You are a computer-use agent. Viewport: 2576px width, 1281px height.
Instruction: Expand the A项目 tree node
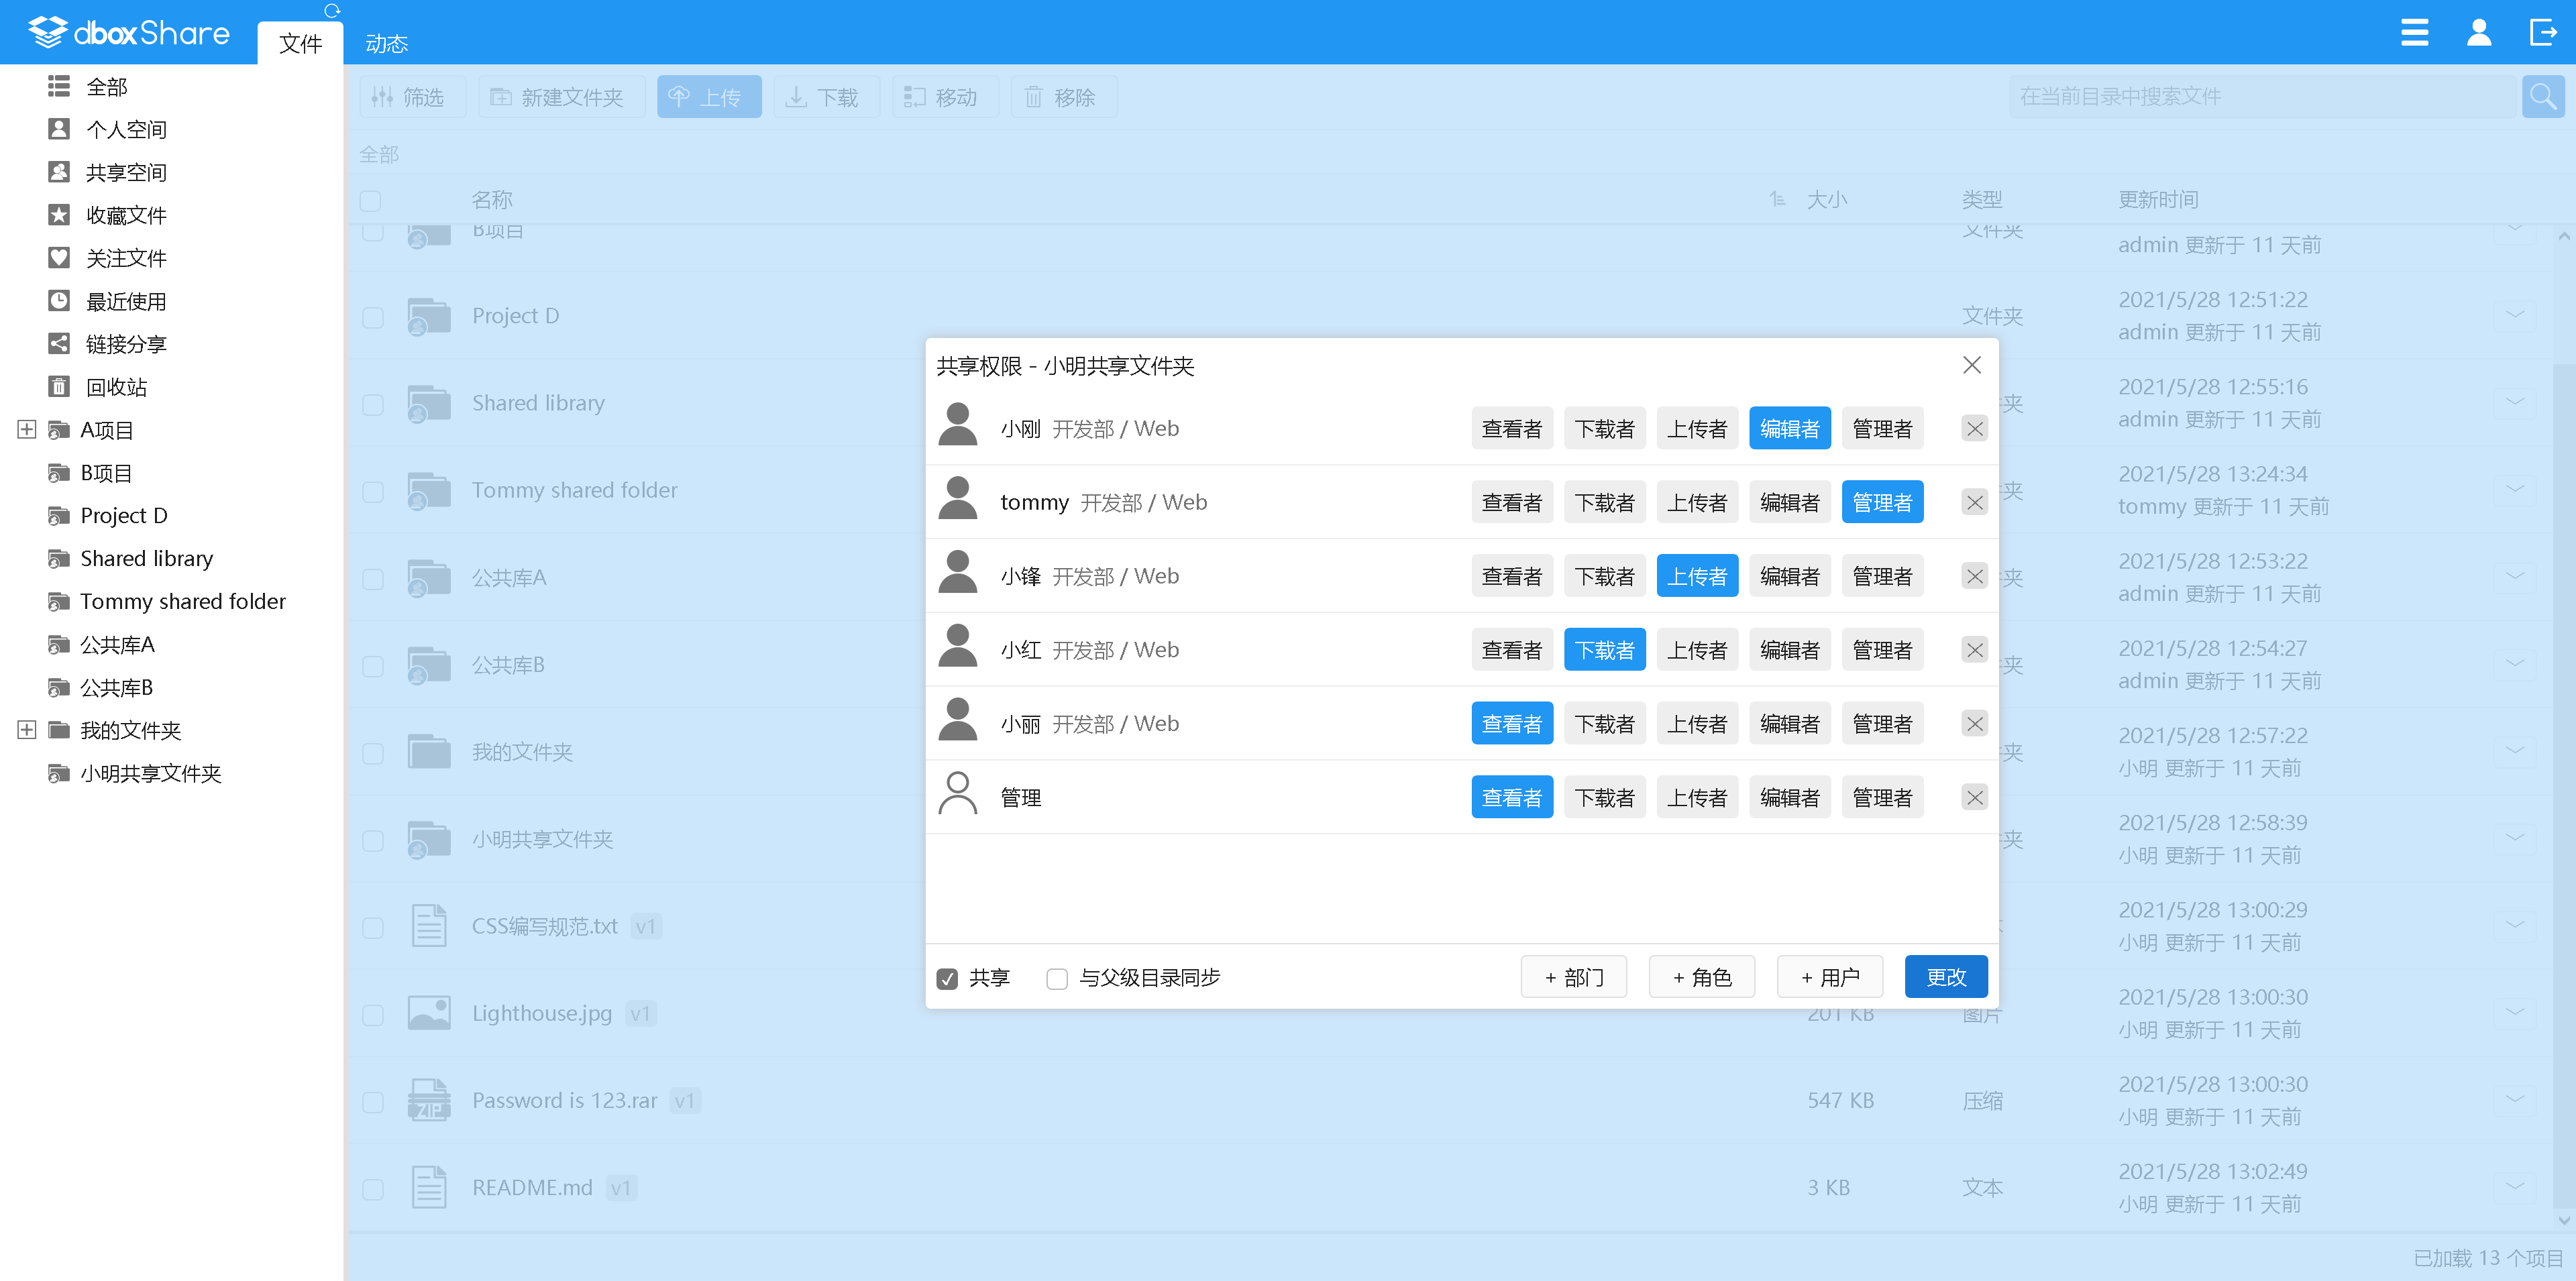click(x=27, y=430)
